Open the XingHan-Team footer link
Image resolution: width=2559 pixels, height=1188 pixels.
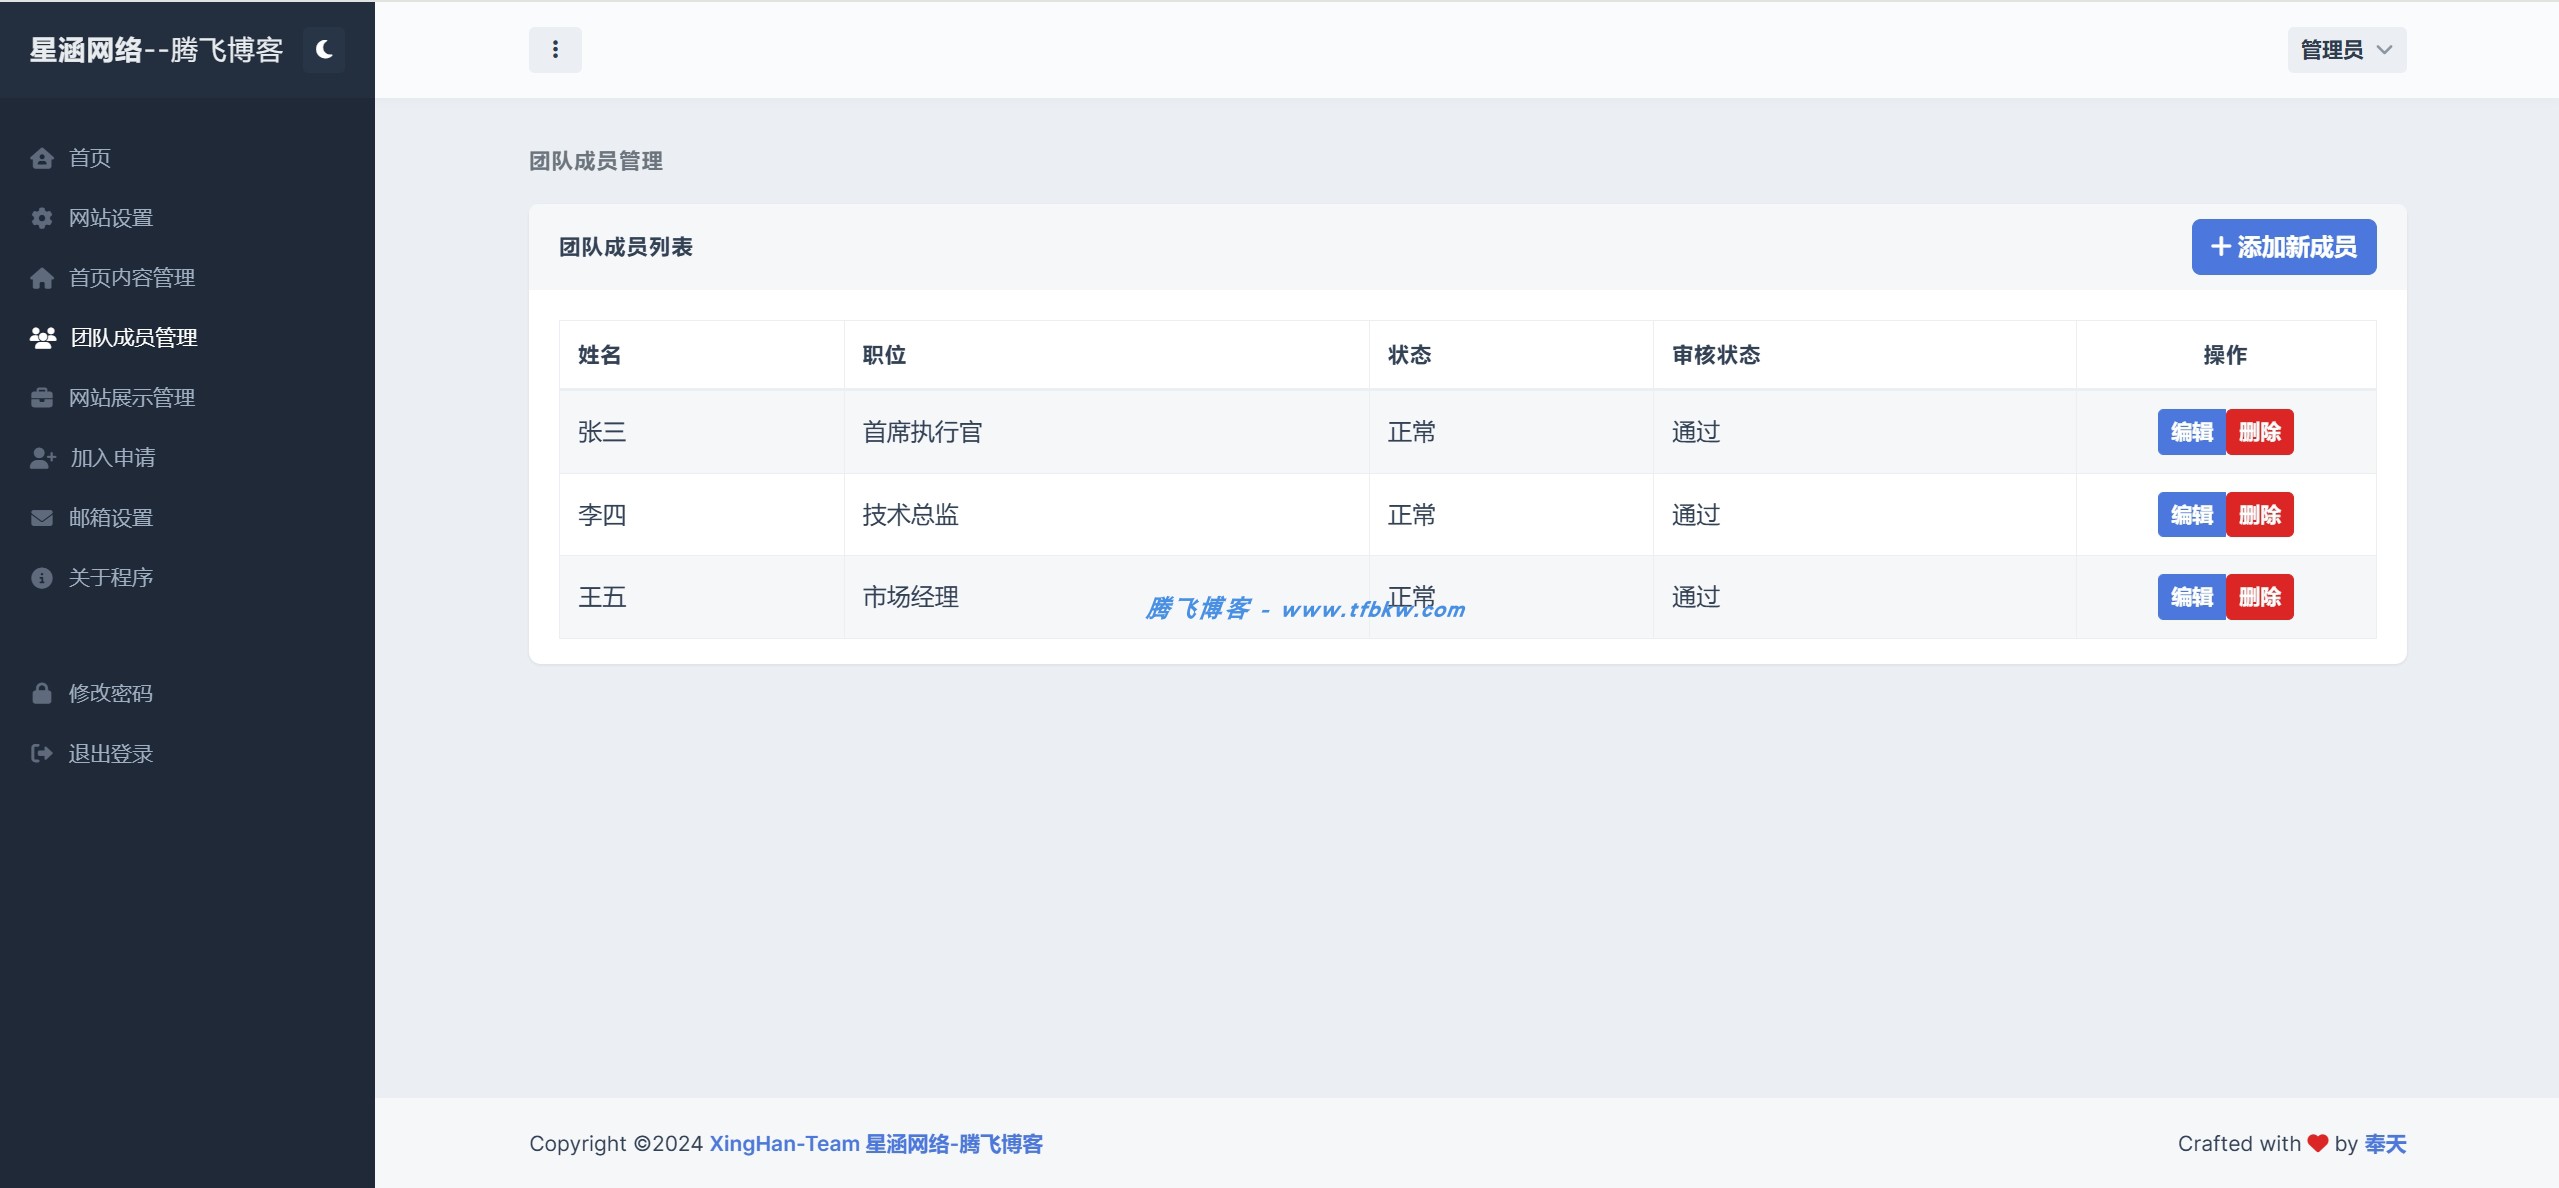tap(783, 1143)
